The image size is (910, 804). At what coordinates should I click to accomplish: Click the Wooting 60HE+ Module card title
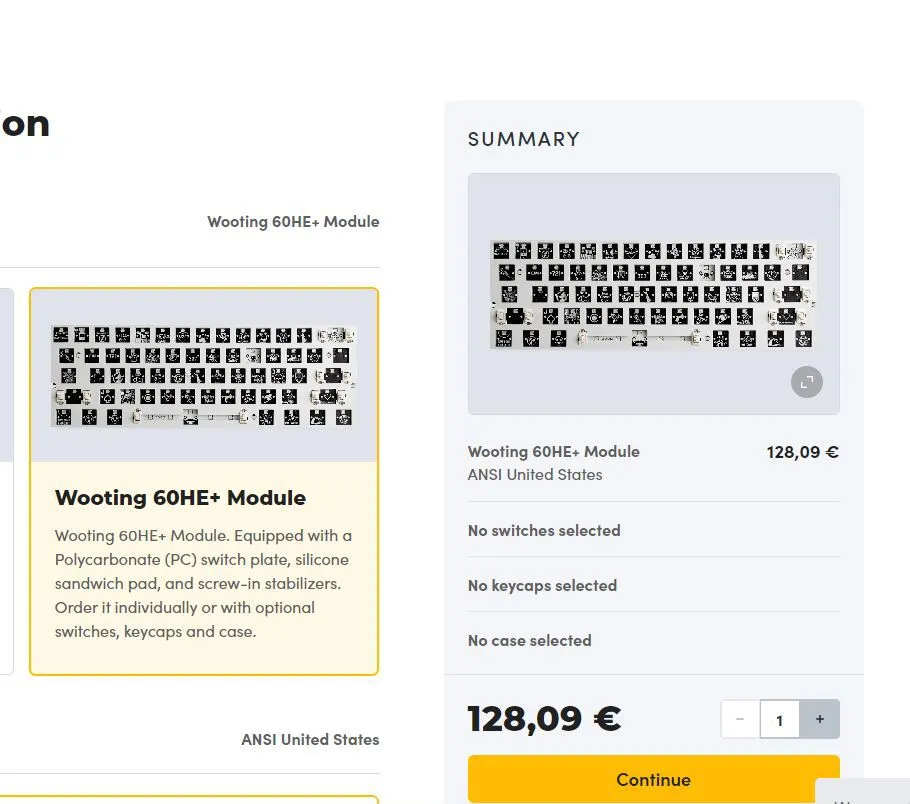[x=180, y=498]
